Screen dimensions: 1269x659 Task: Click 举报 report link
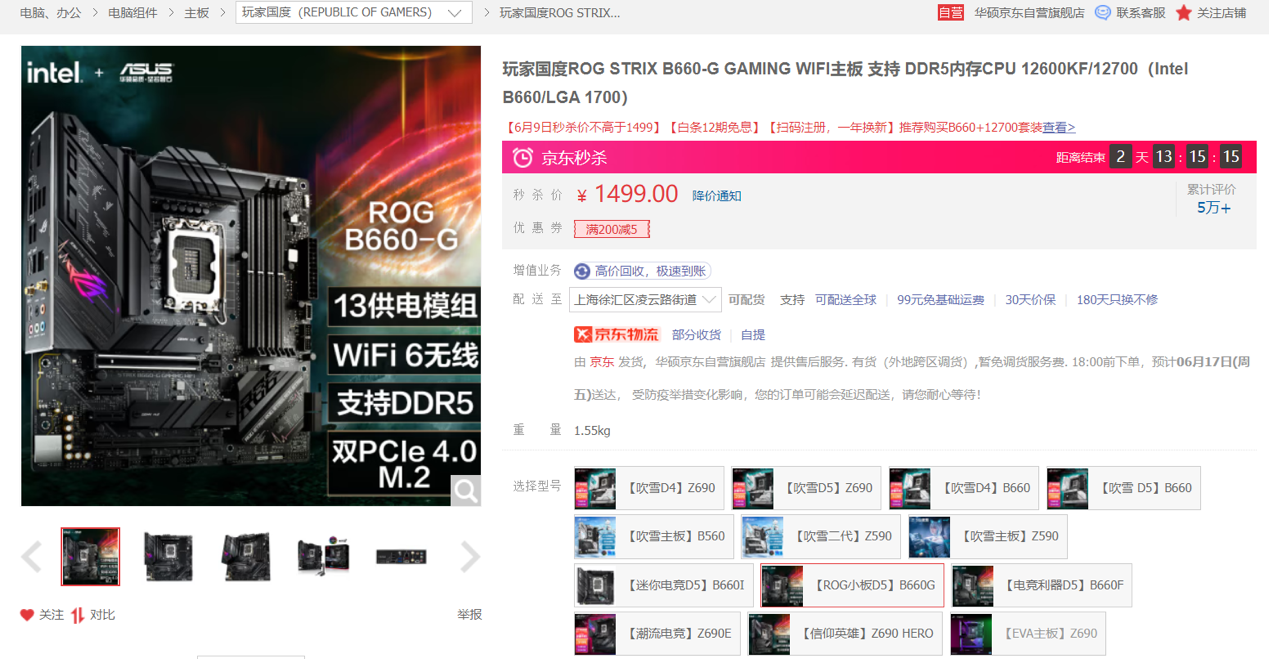click(x=469, y=615)
